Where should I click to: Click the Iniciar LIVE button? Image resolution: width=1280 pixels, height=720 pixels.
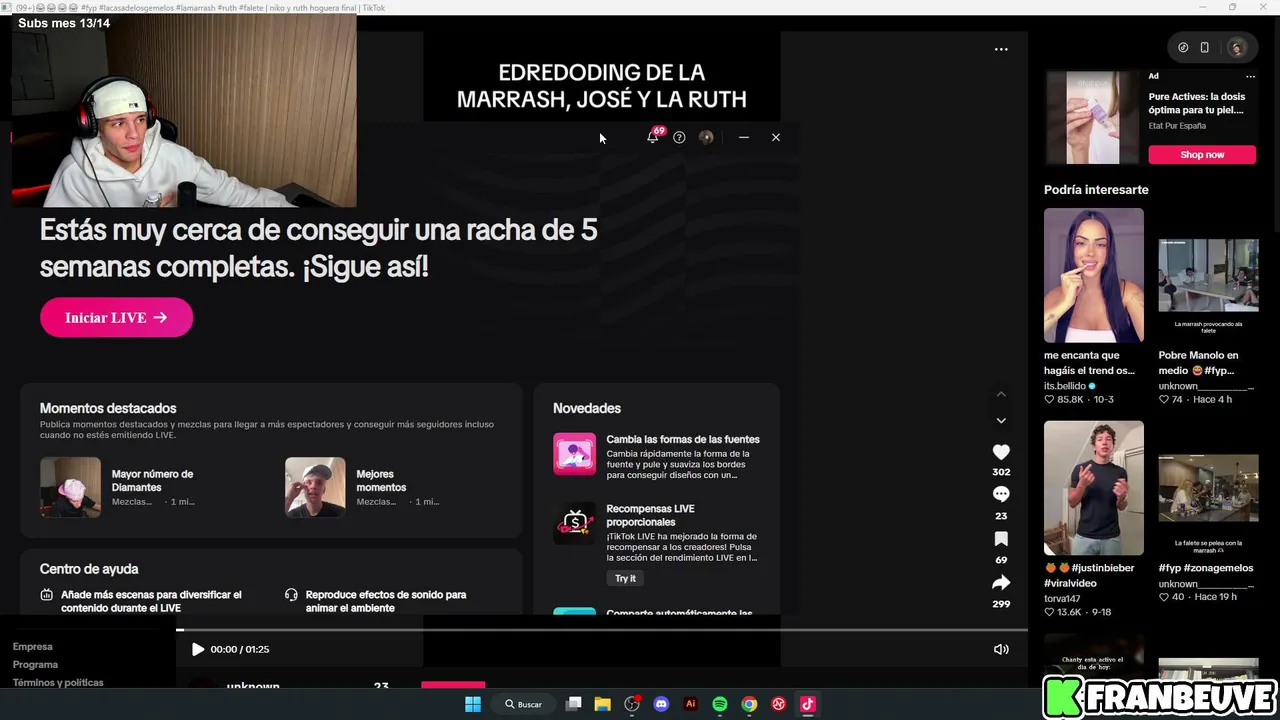[116, 317]
